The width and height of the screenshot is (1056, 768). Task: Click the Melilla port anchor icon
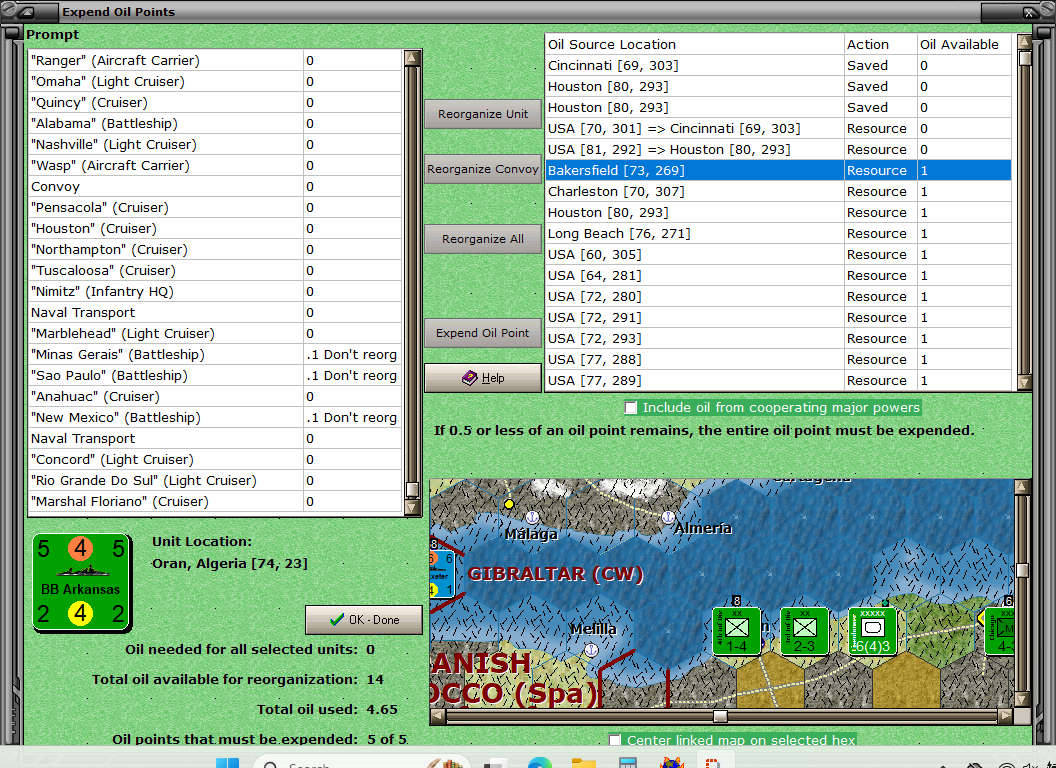pyautogui.click(x=591, y=649)
